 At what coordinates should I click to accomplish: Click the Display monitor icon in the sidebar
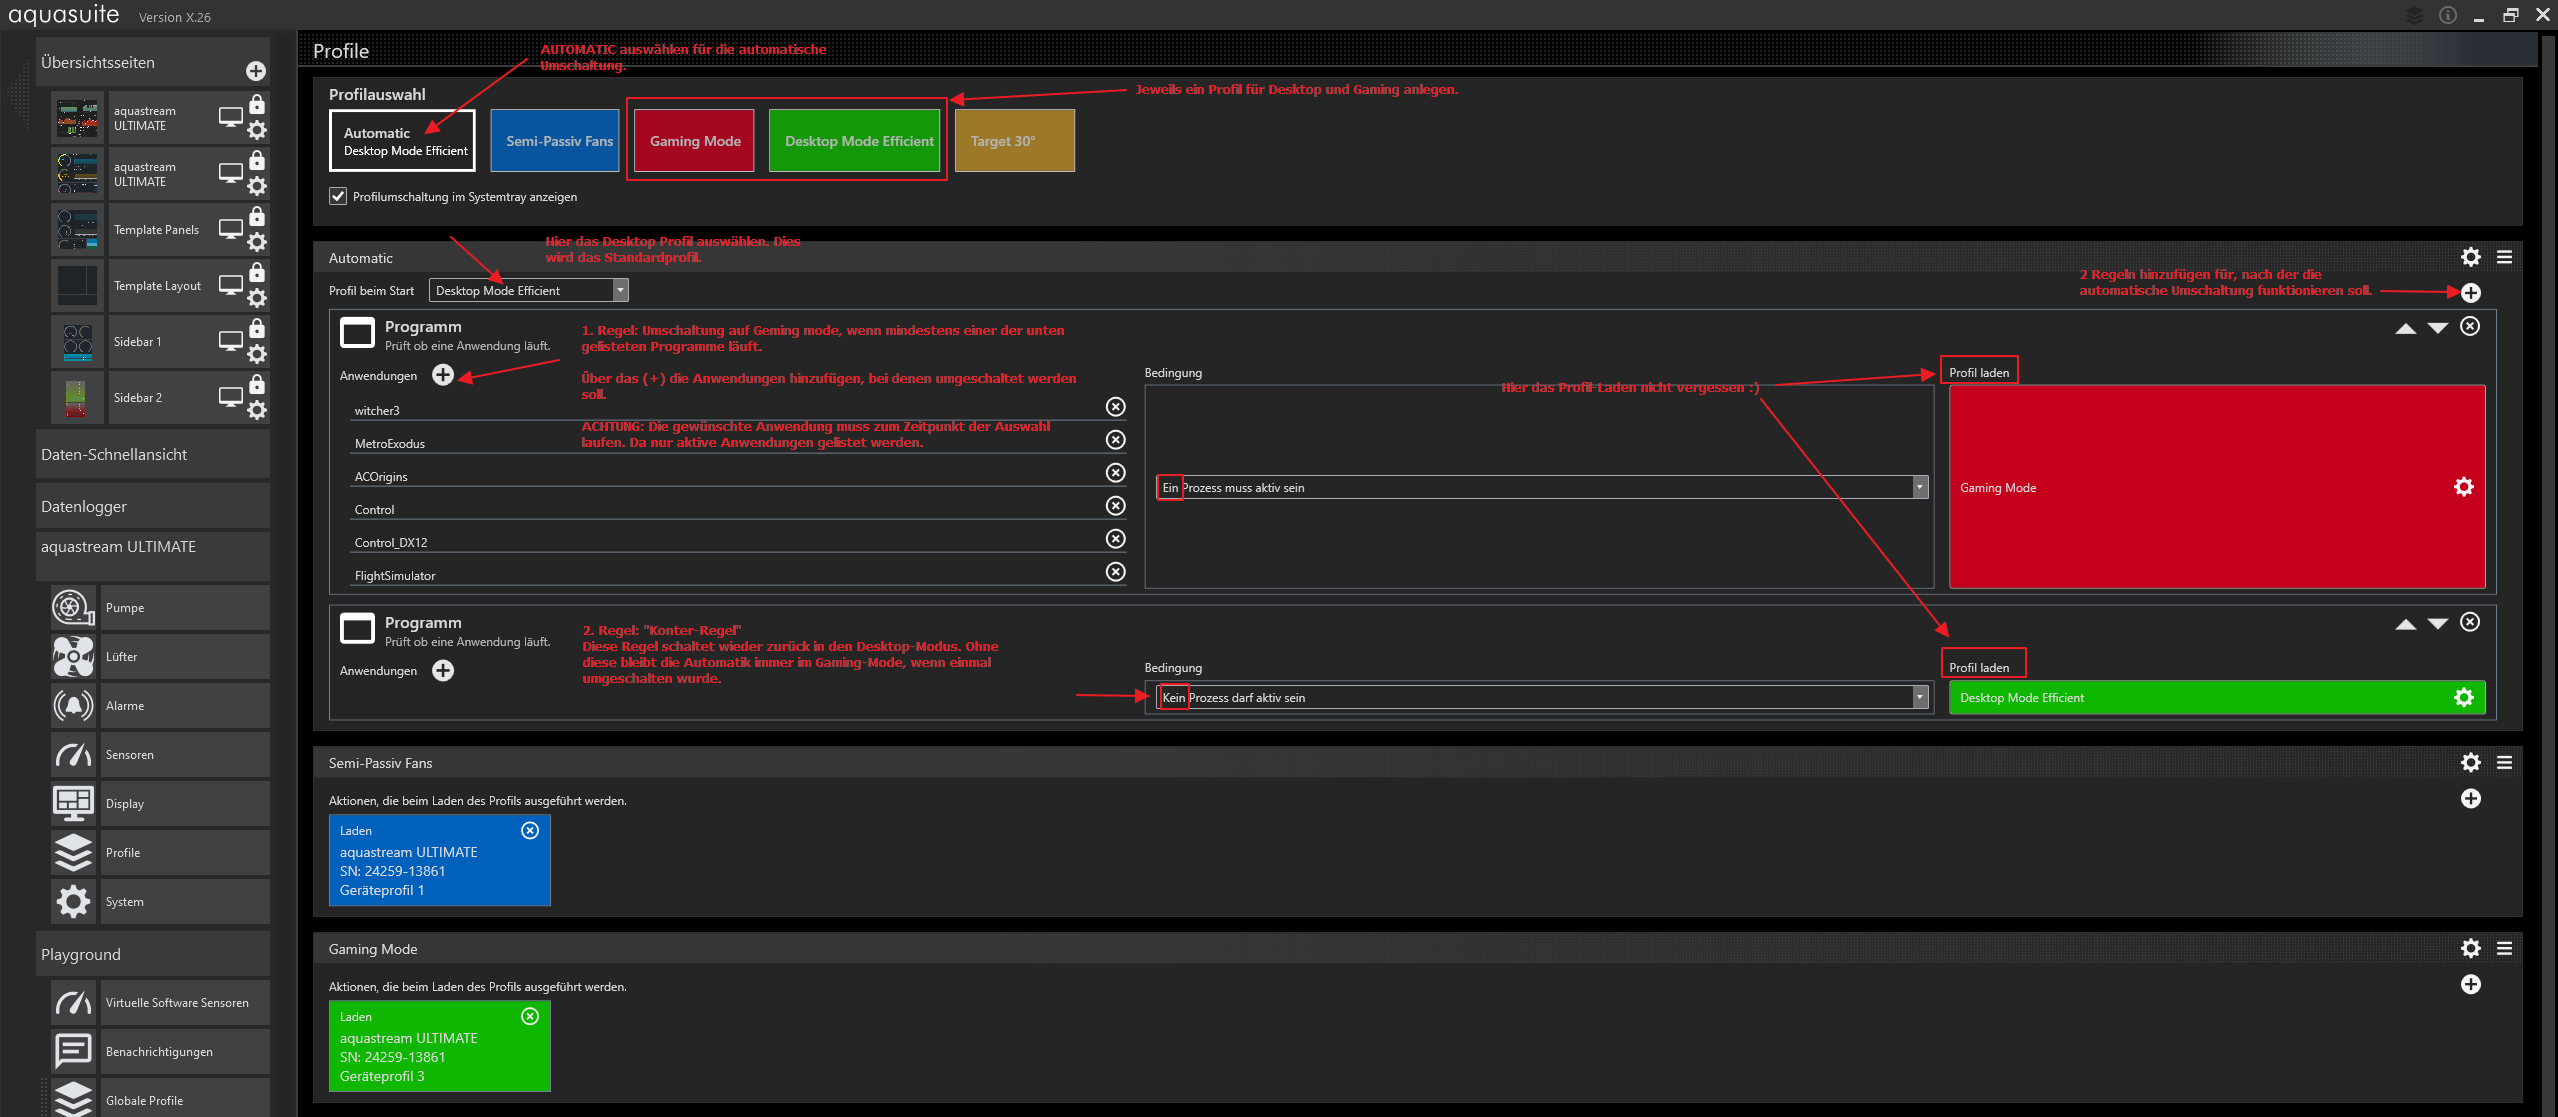click(73, 804)
